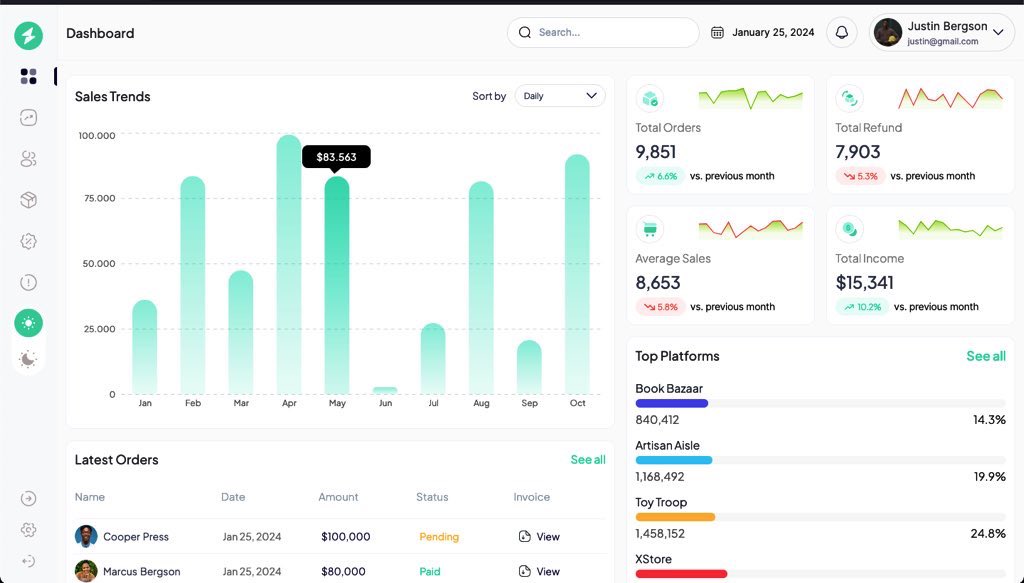Click the Total Income coin icon
This screenshot has width=1024, height=583.
(x=849, y=228)
